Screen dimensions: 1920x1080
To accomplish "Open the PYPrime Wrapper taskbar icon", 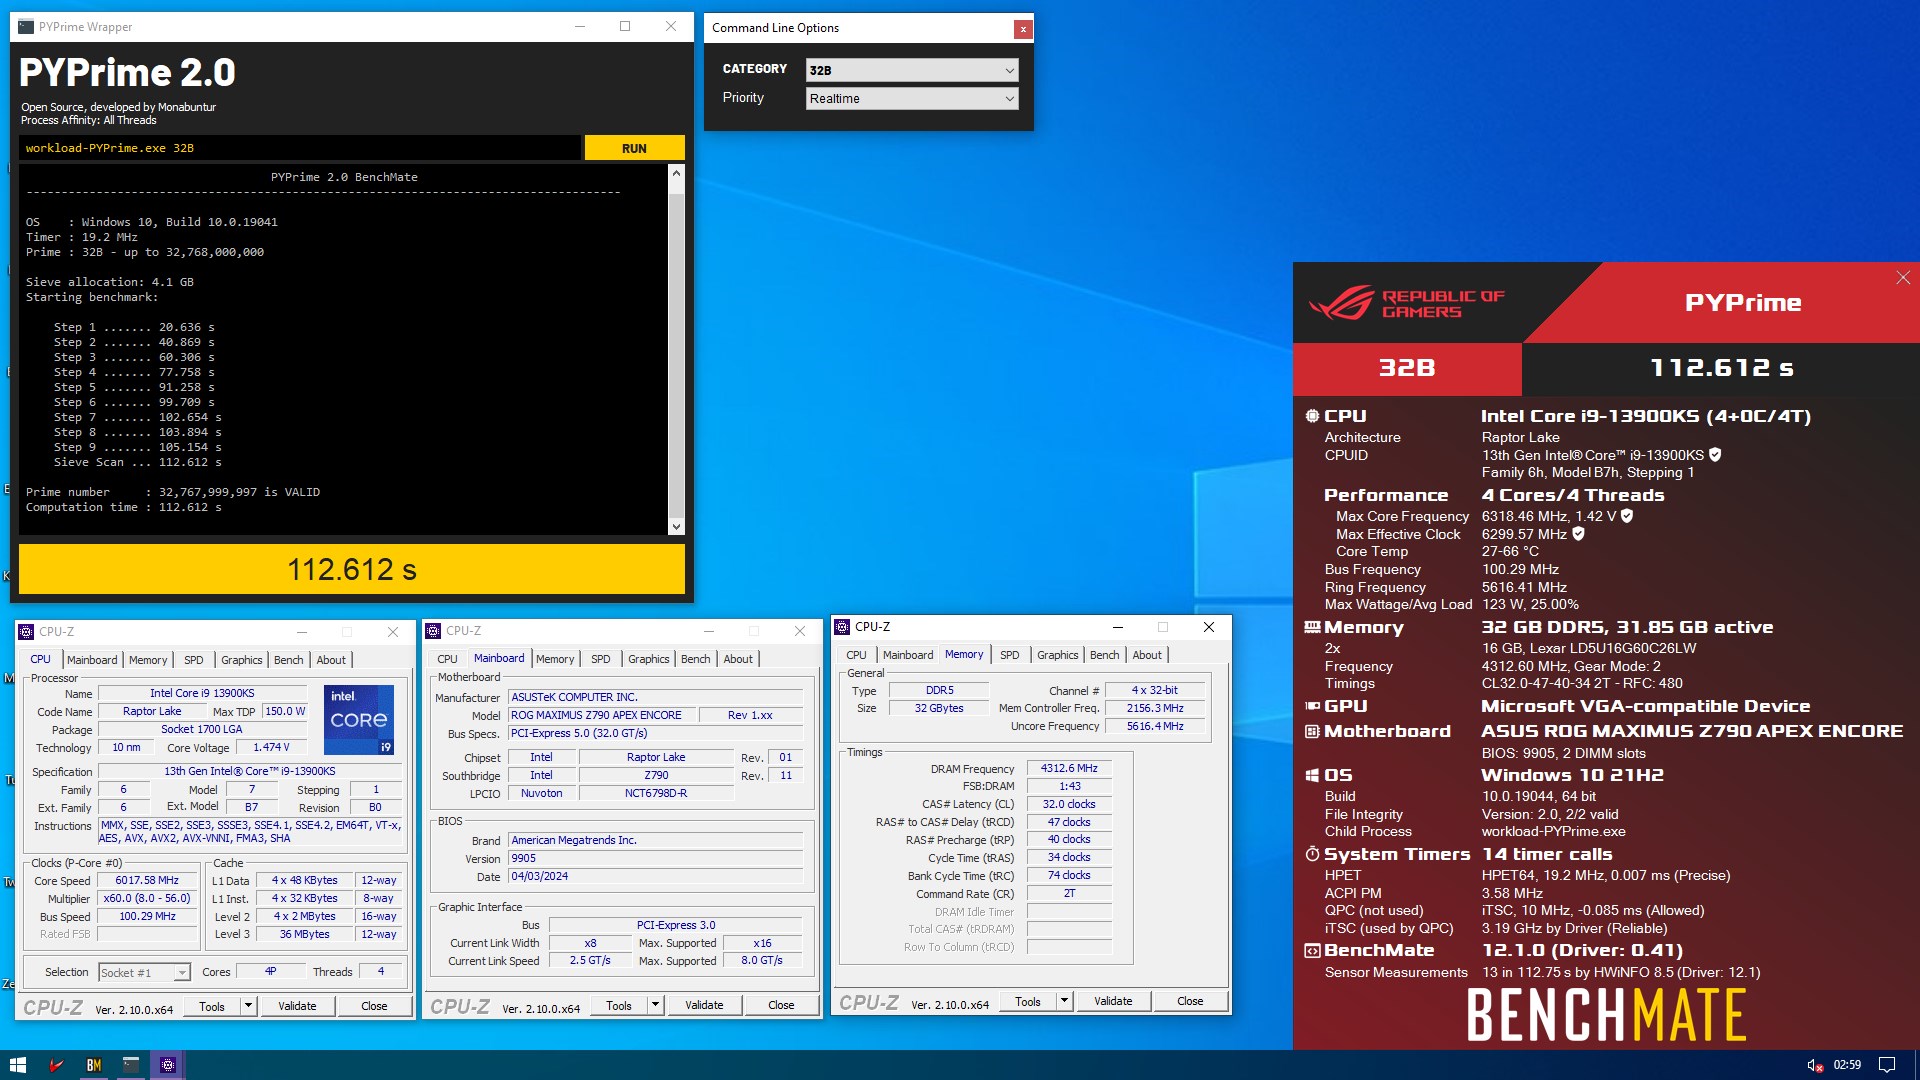I will point(131,1065).
